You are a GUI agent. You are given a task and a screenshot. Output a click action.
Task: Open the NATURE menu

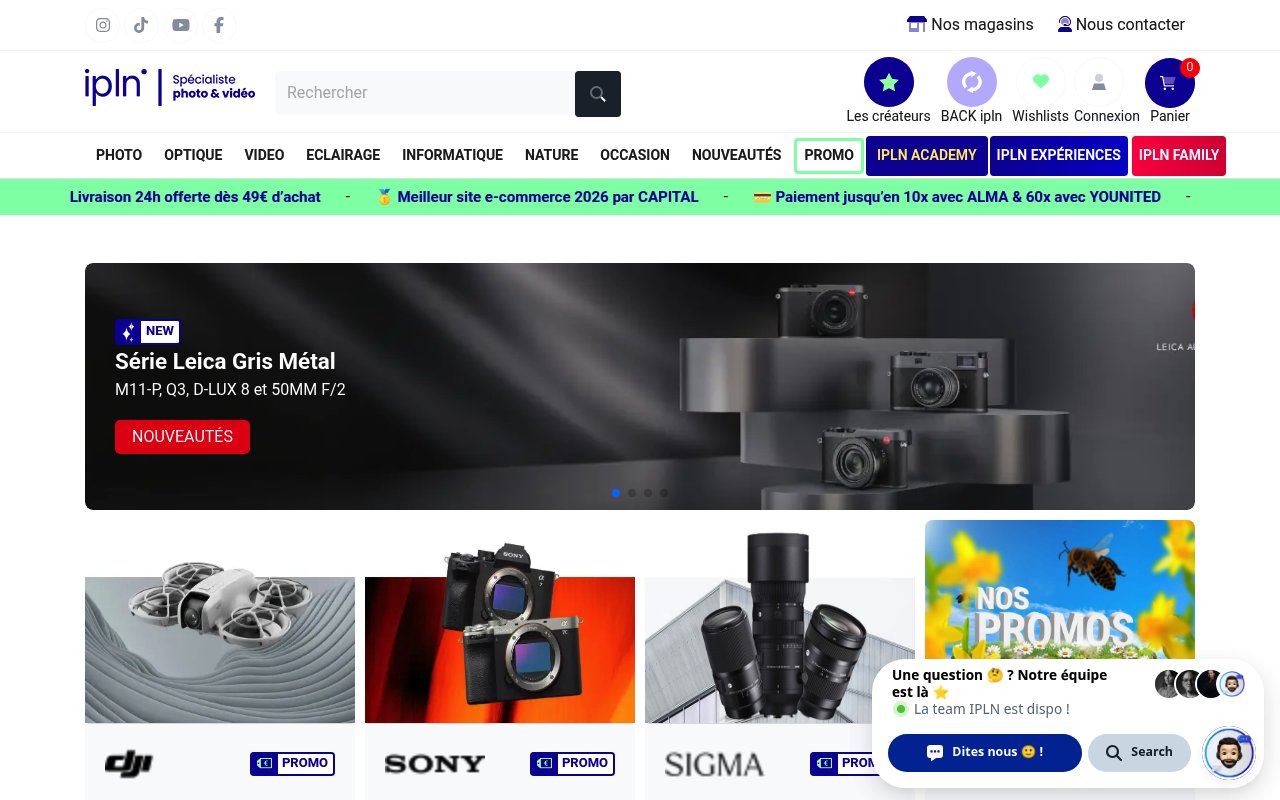point(552,155)
